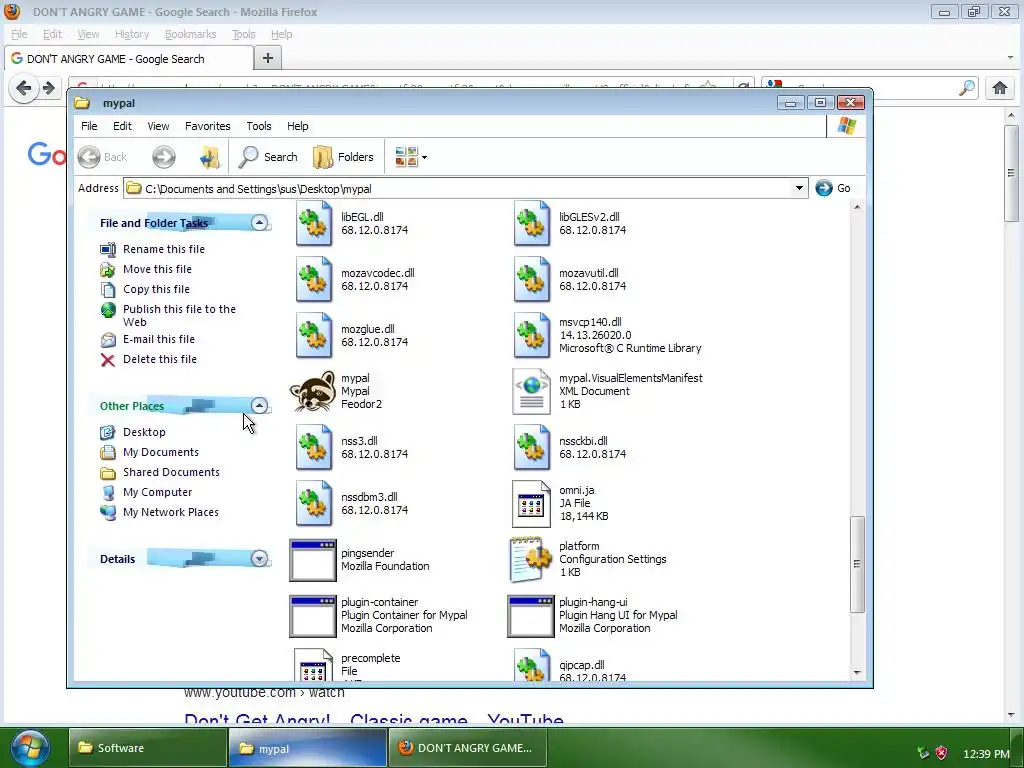The width and height of the screenshot is (1024, 768).
Task: Select the nssckbi.dll file icon
Action: [532, 447]
